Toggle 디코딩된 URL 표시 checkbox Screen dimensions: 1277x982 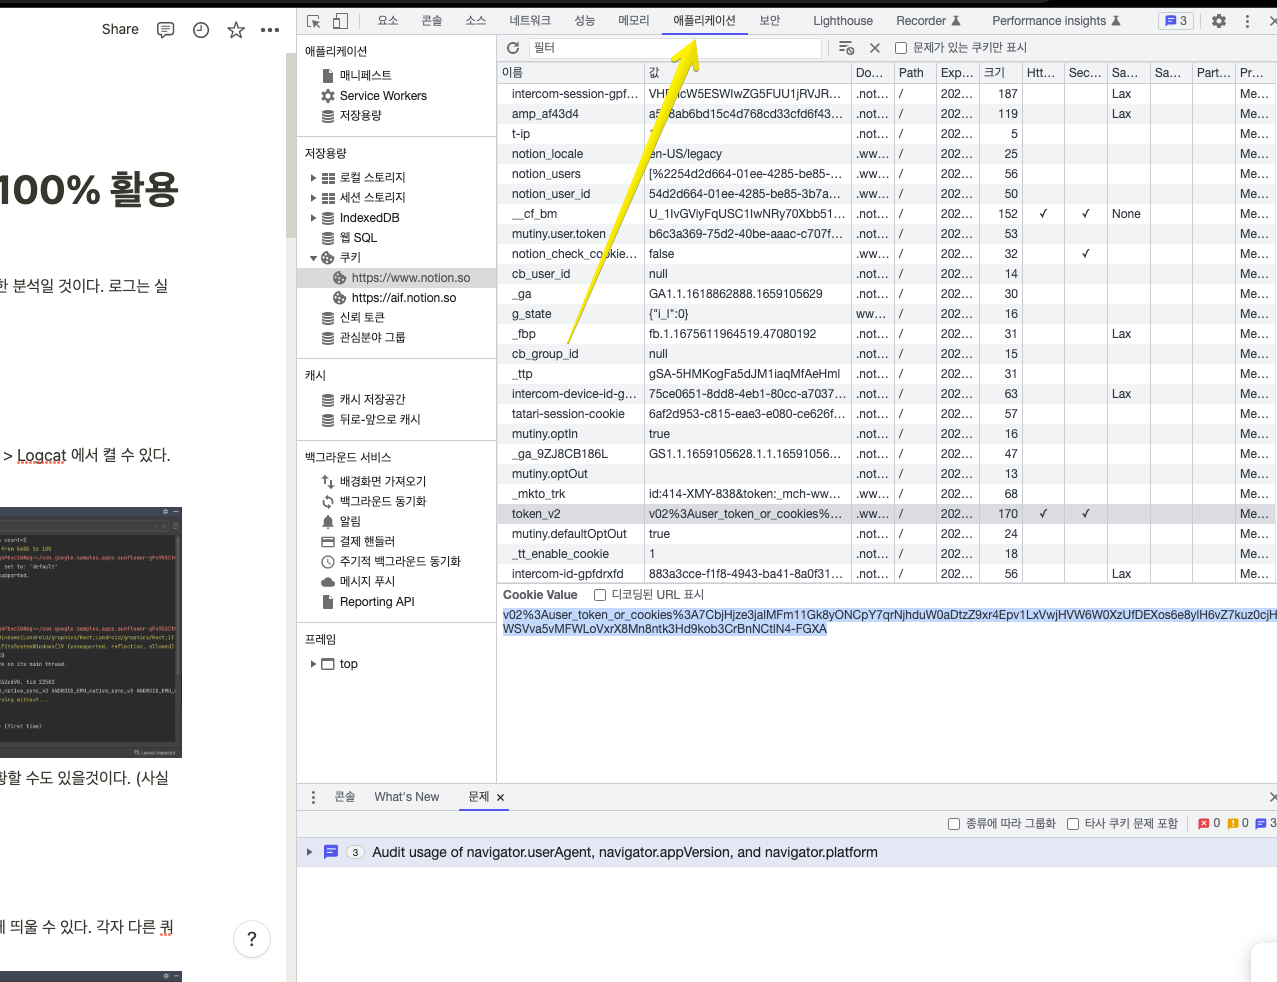point(600,595)
